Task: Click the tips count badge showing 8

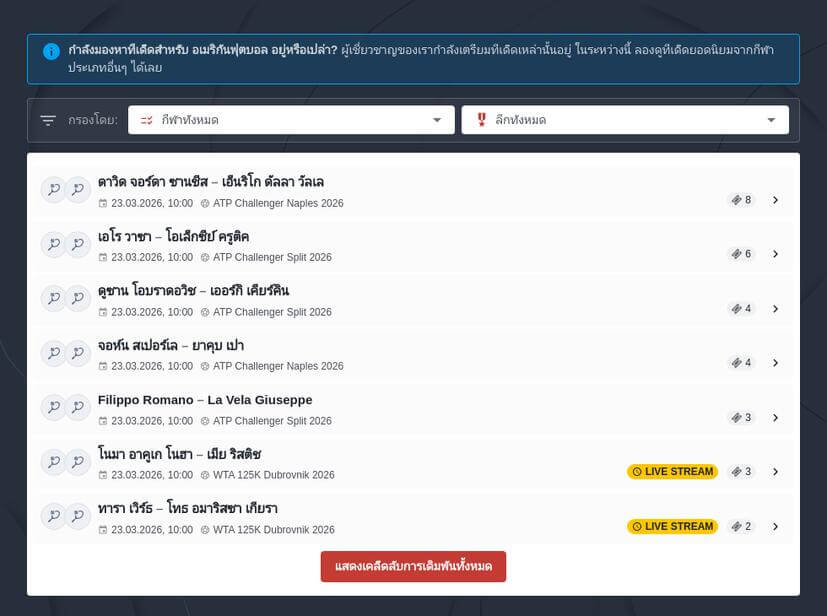Action: point(741,200)
